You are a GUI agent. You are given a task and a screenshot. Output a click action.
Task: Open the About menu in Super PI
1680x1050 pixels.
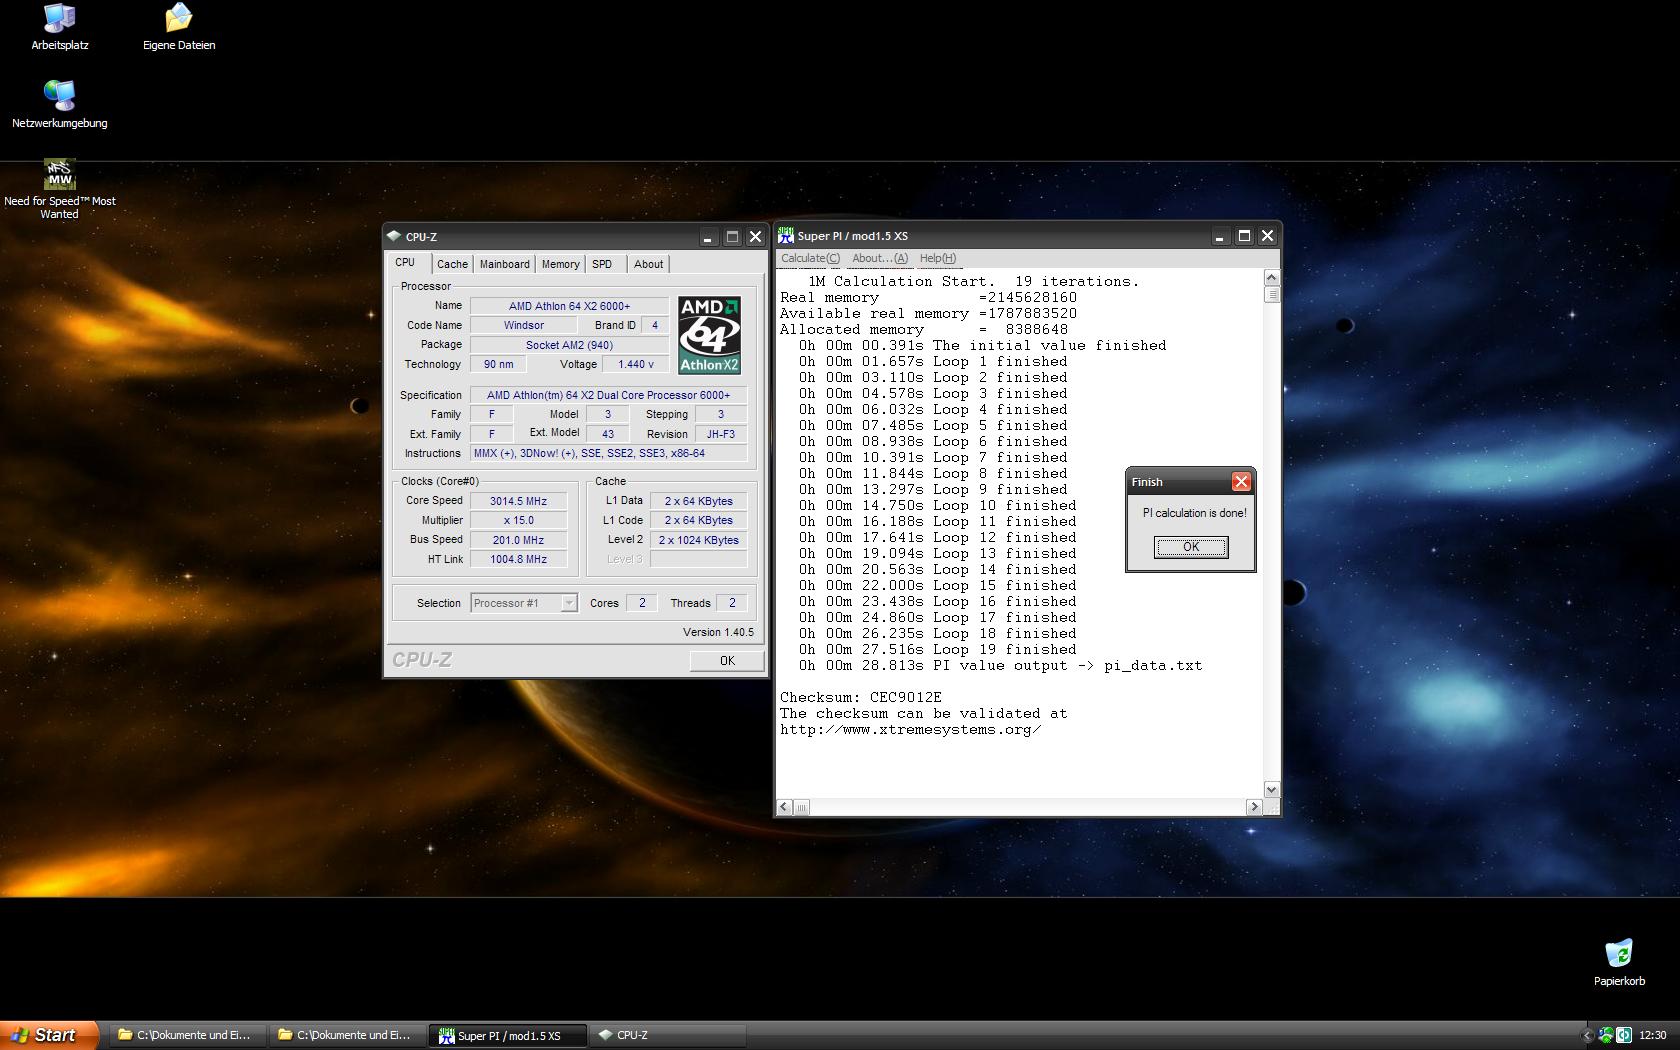879,258
